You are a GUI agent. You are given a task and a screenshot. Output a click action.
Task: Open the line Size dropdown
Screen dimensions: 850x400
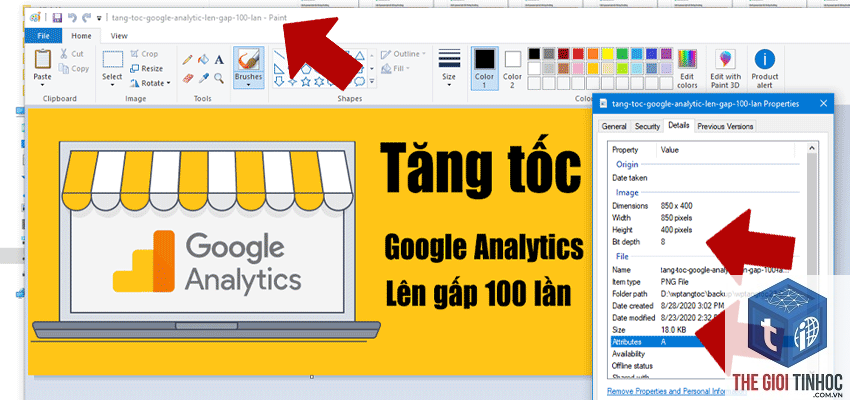click(449, 68)
